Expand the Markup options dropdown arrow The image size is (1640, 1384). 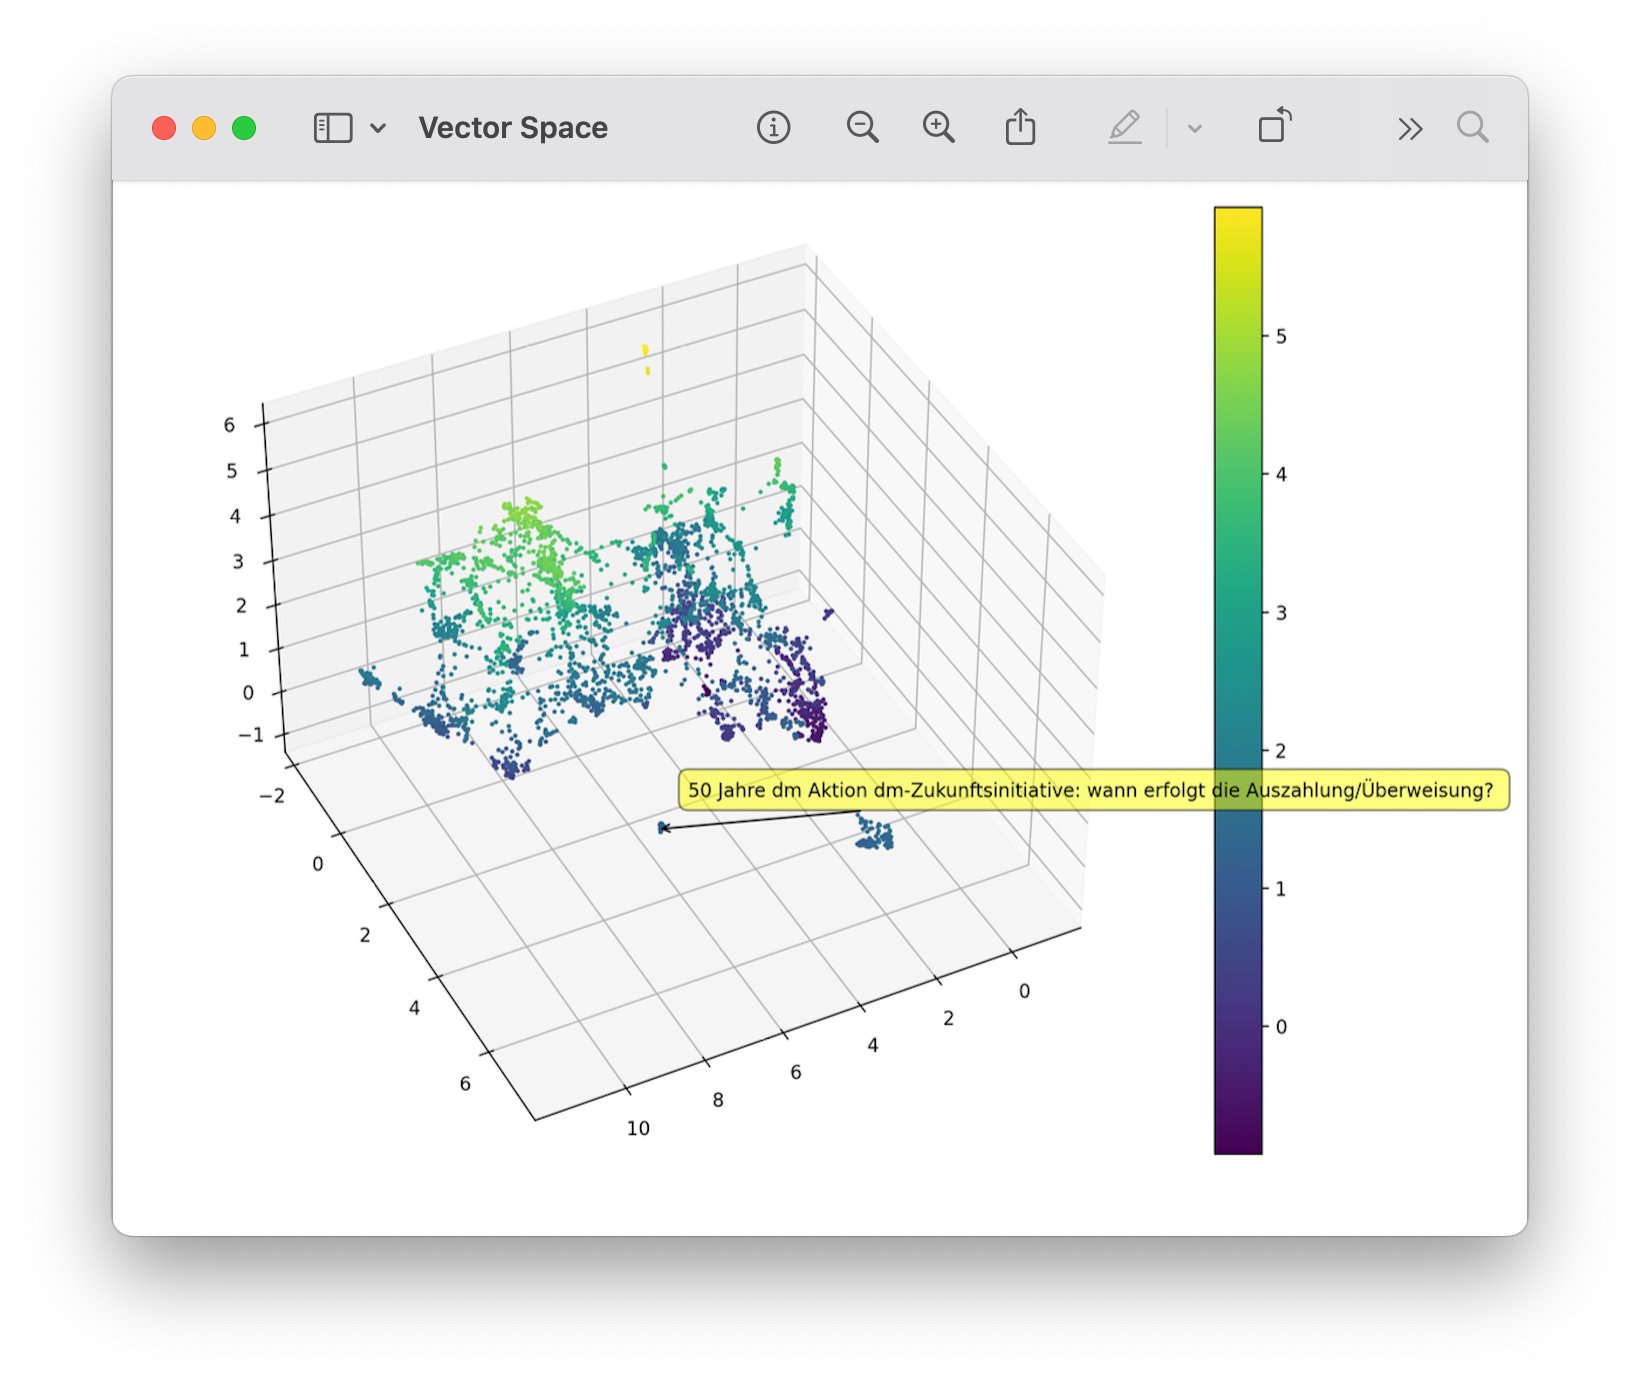[1194, 129]
